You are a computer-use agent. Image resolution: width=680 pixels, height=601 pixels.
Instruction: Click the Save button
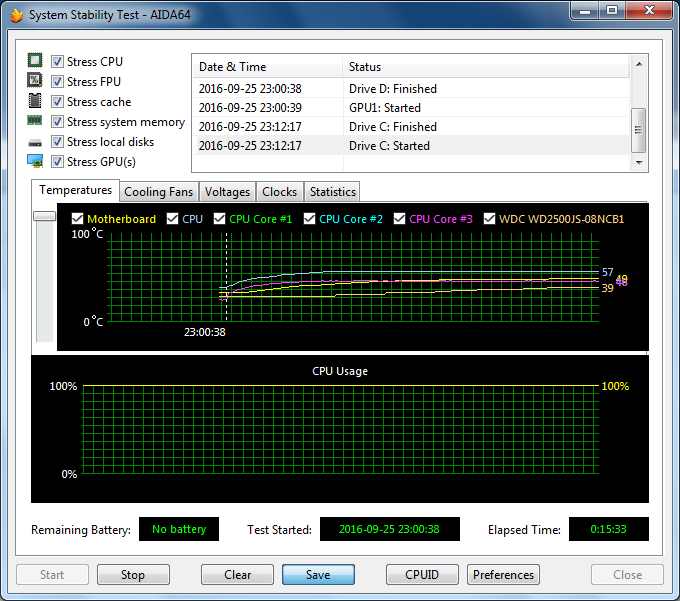(x=318, y=575)
